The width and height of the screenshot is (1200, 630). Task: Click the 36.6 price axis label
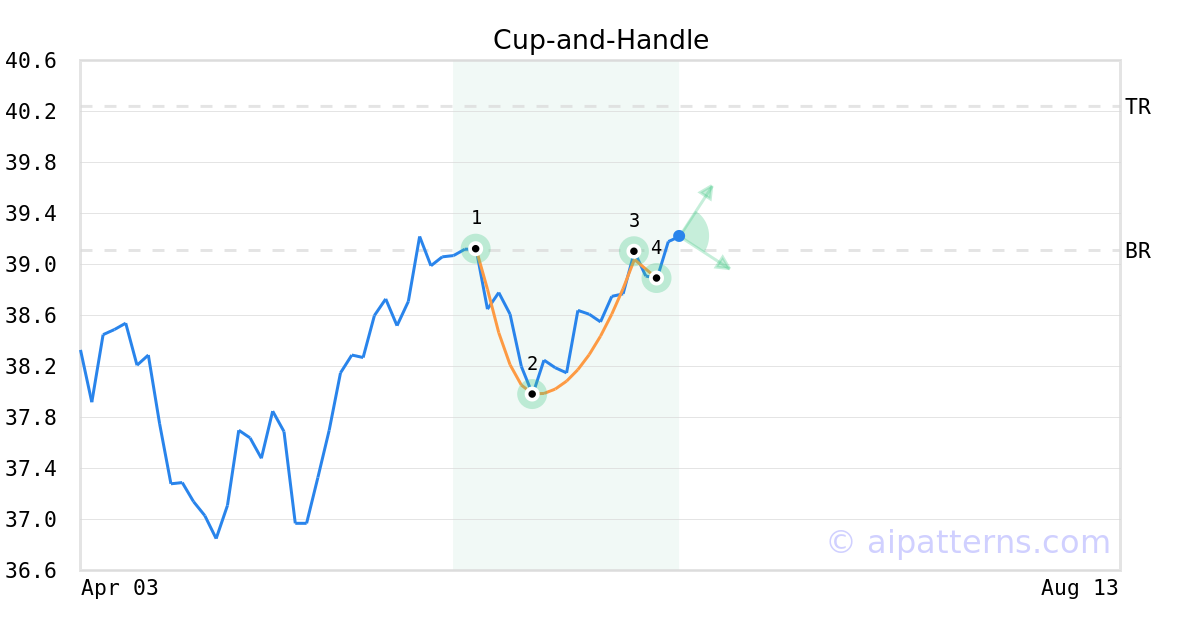click(x=31, y=571)
